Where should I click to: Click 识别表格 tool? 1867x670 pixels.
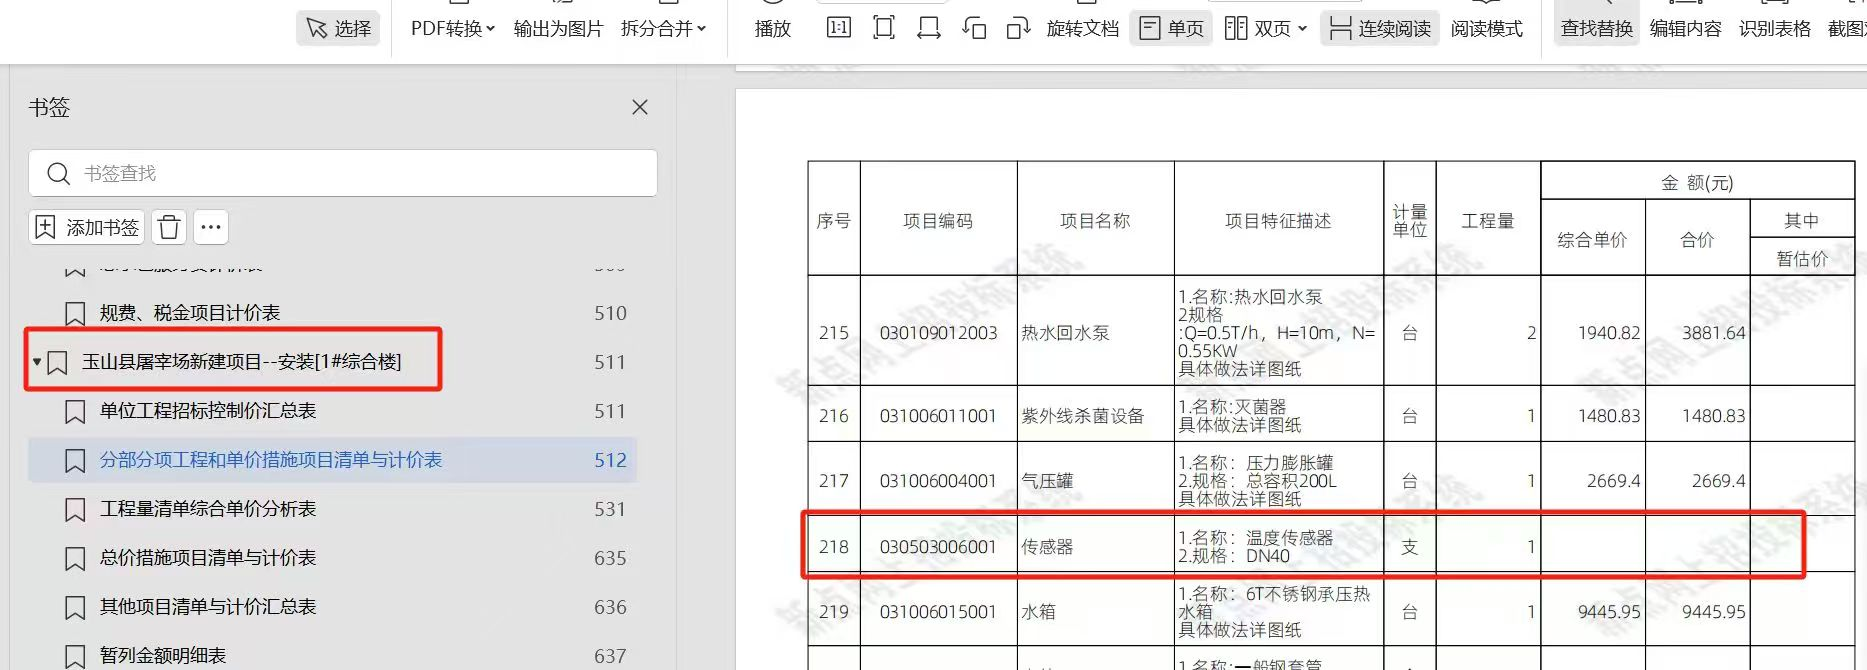(1775, 28)
